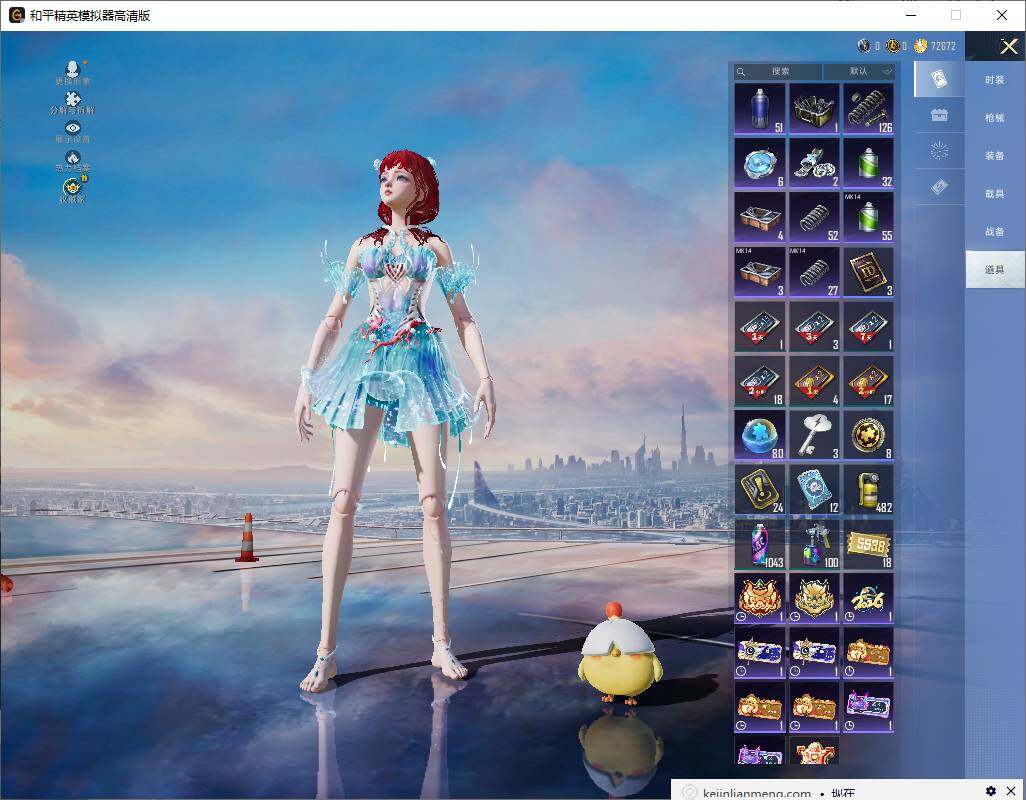
Task: Select the chest sub-category icon
Action: point(939,115)
